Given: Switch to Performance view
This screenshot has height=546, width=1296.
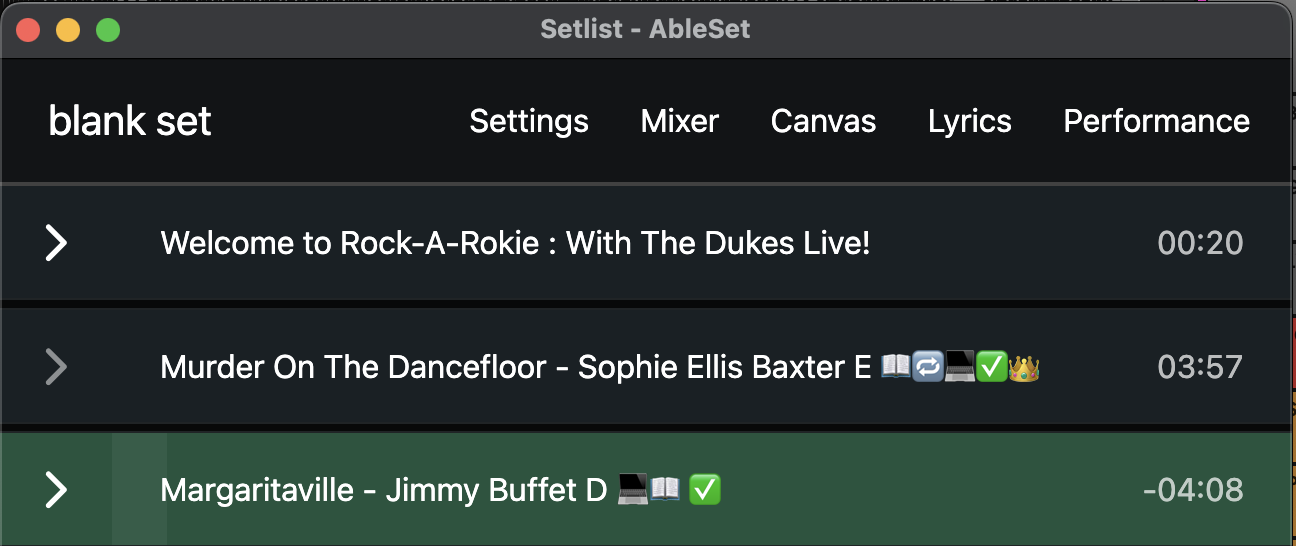Looking at the screenshot, I should pos(1156,121).
